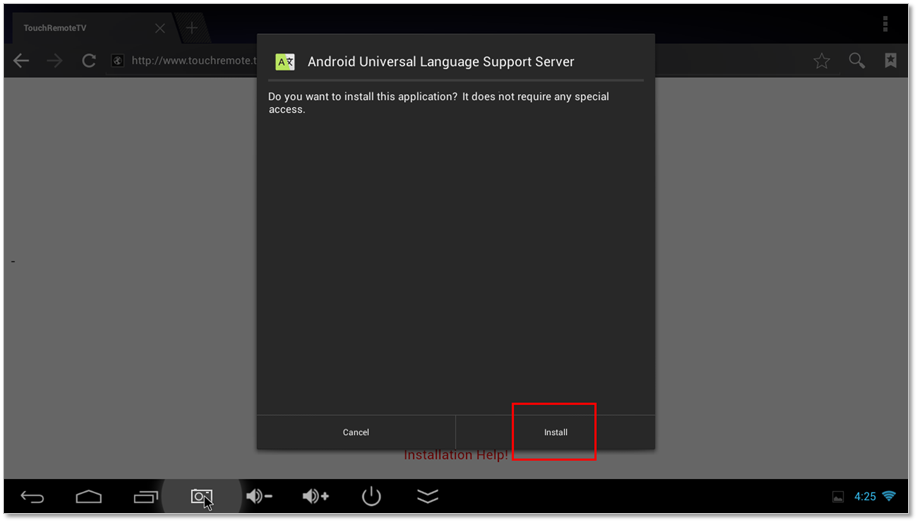This screenshot has height=523, width=918.
Task: Click the Install button
Action: click(555, 432)
